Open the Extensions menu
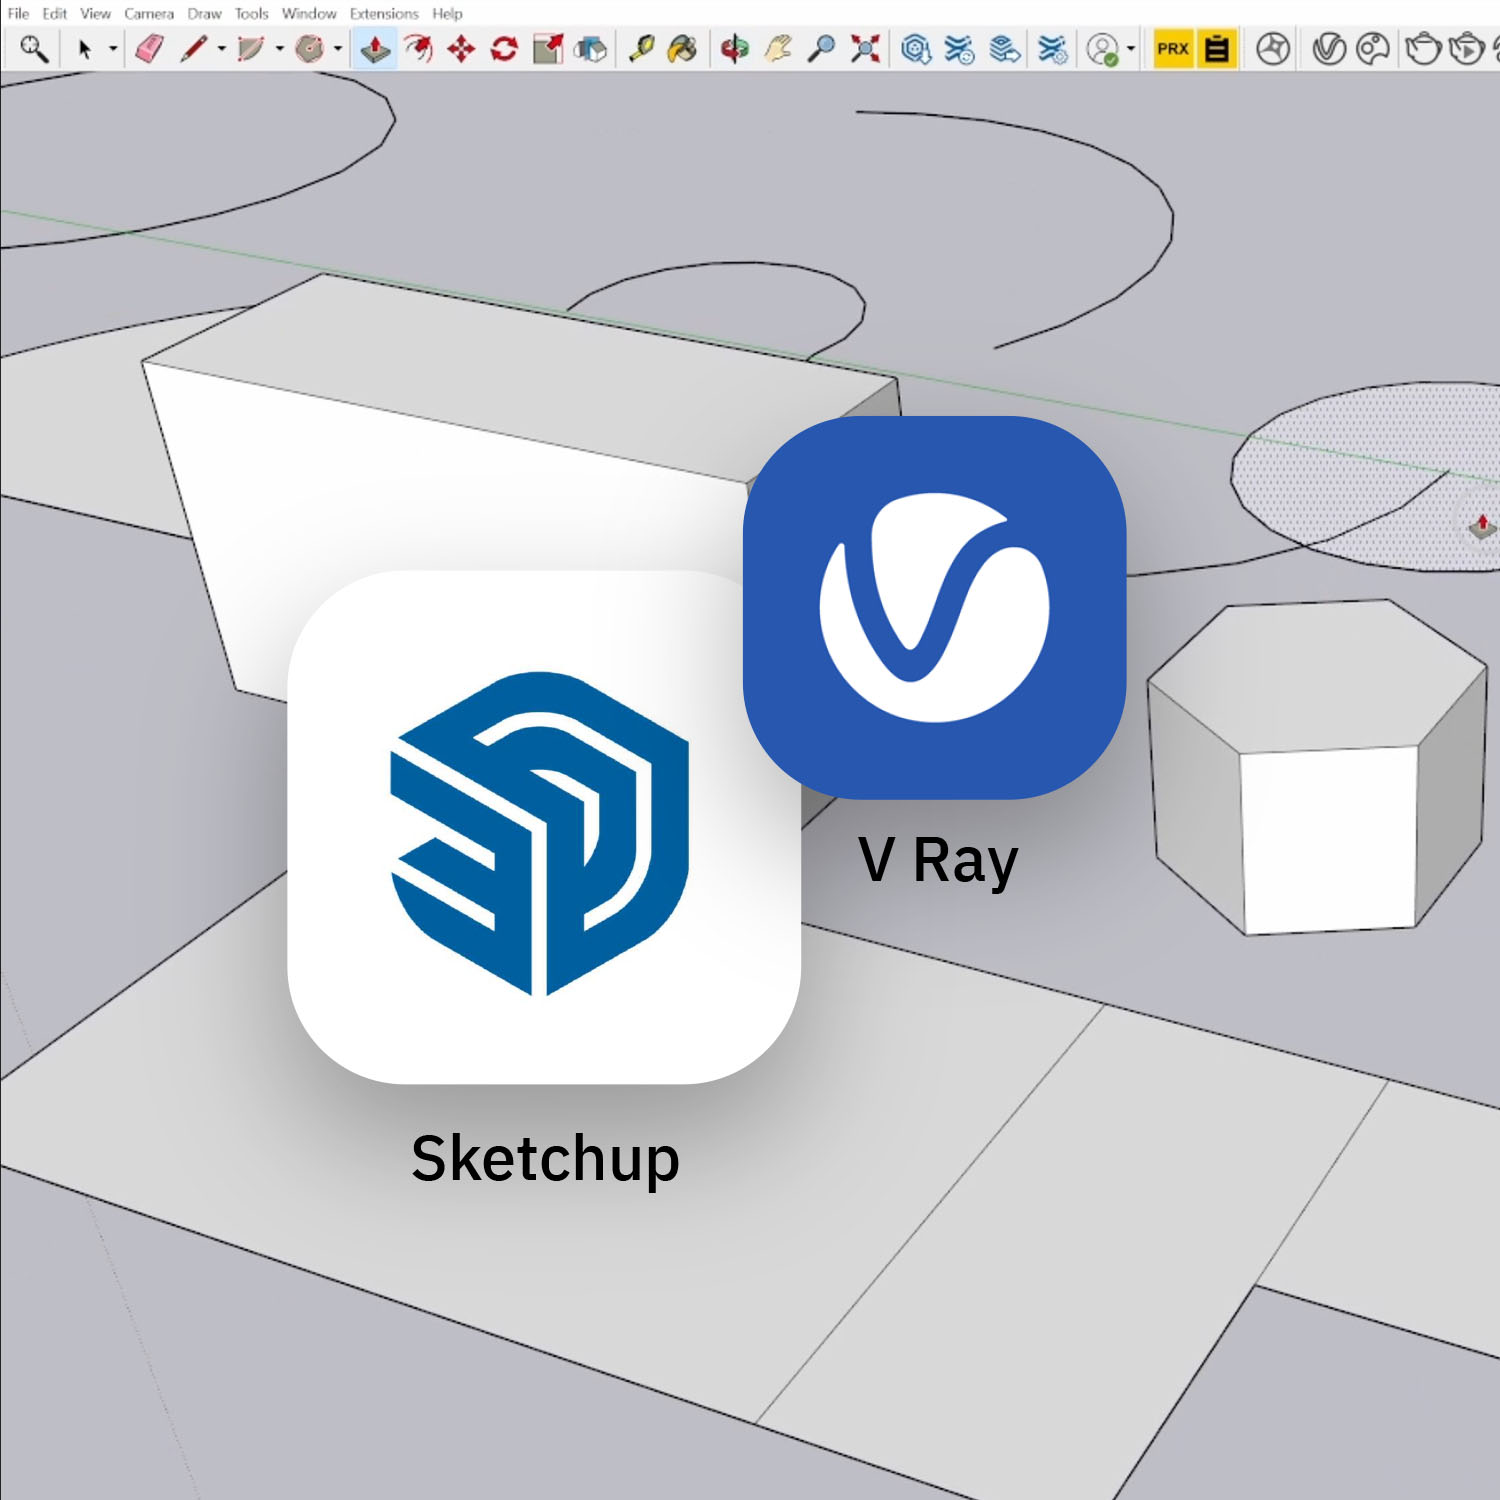 click(383, 14)
